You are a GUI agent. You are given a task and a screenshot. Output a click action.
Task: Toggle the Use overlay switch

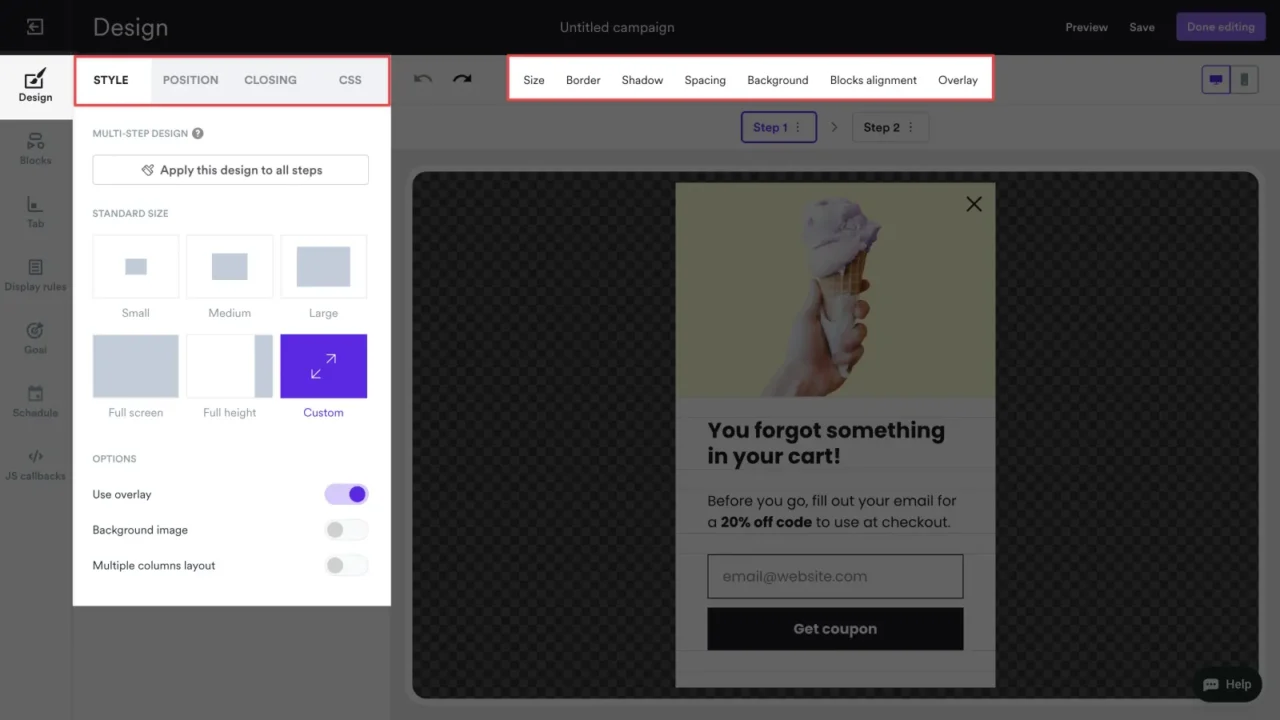point(346,494)
